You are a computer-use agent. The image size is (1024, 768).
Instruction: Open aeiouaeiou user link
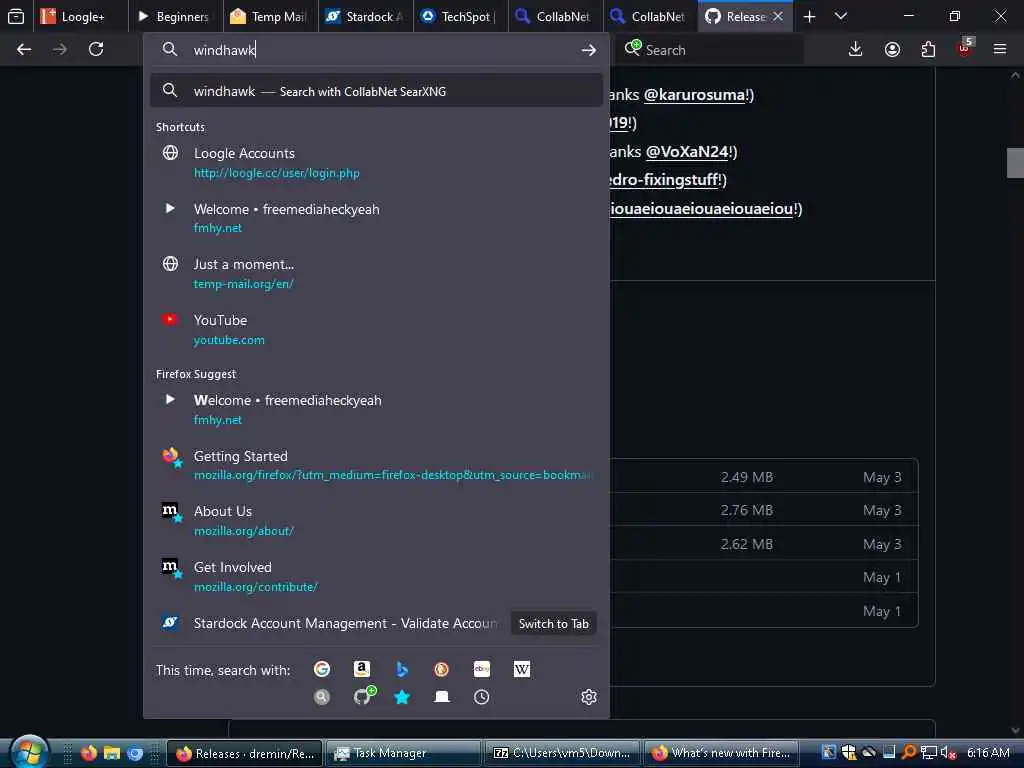pos(701,209)
